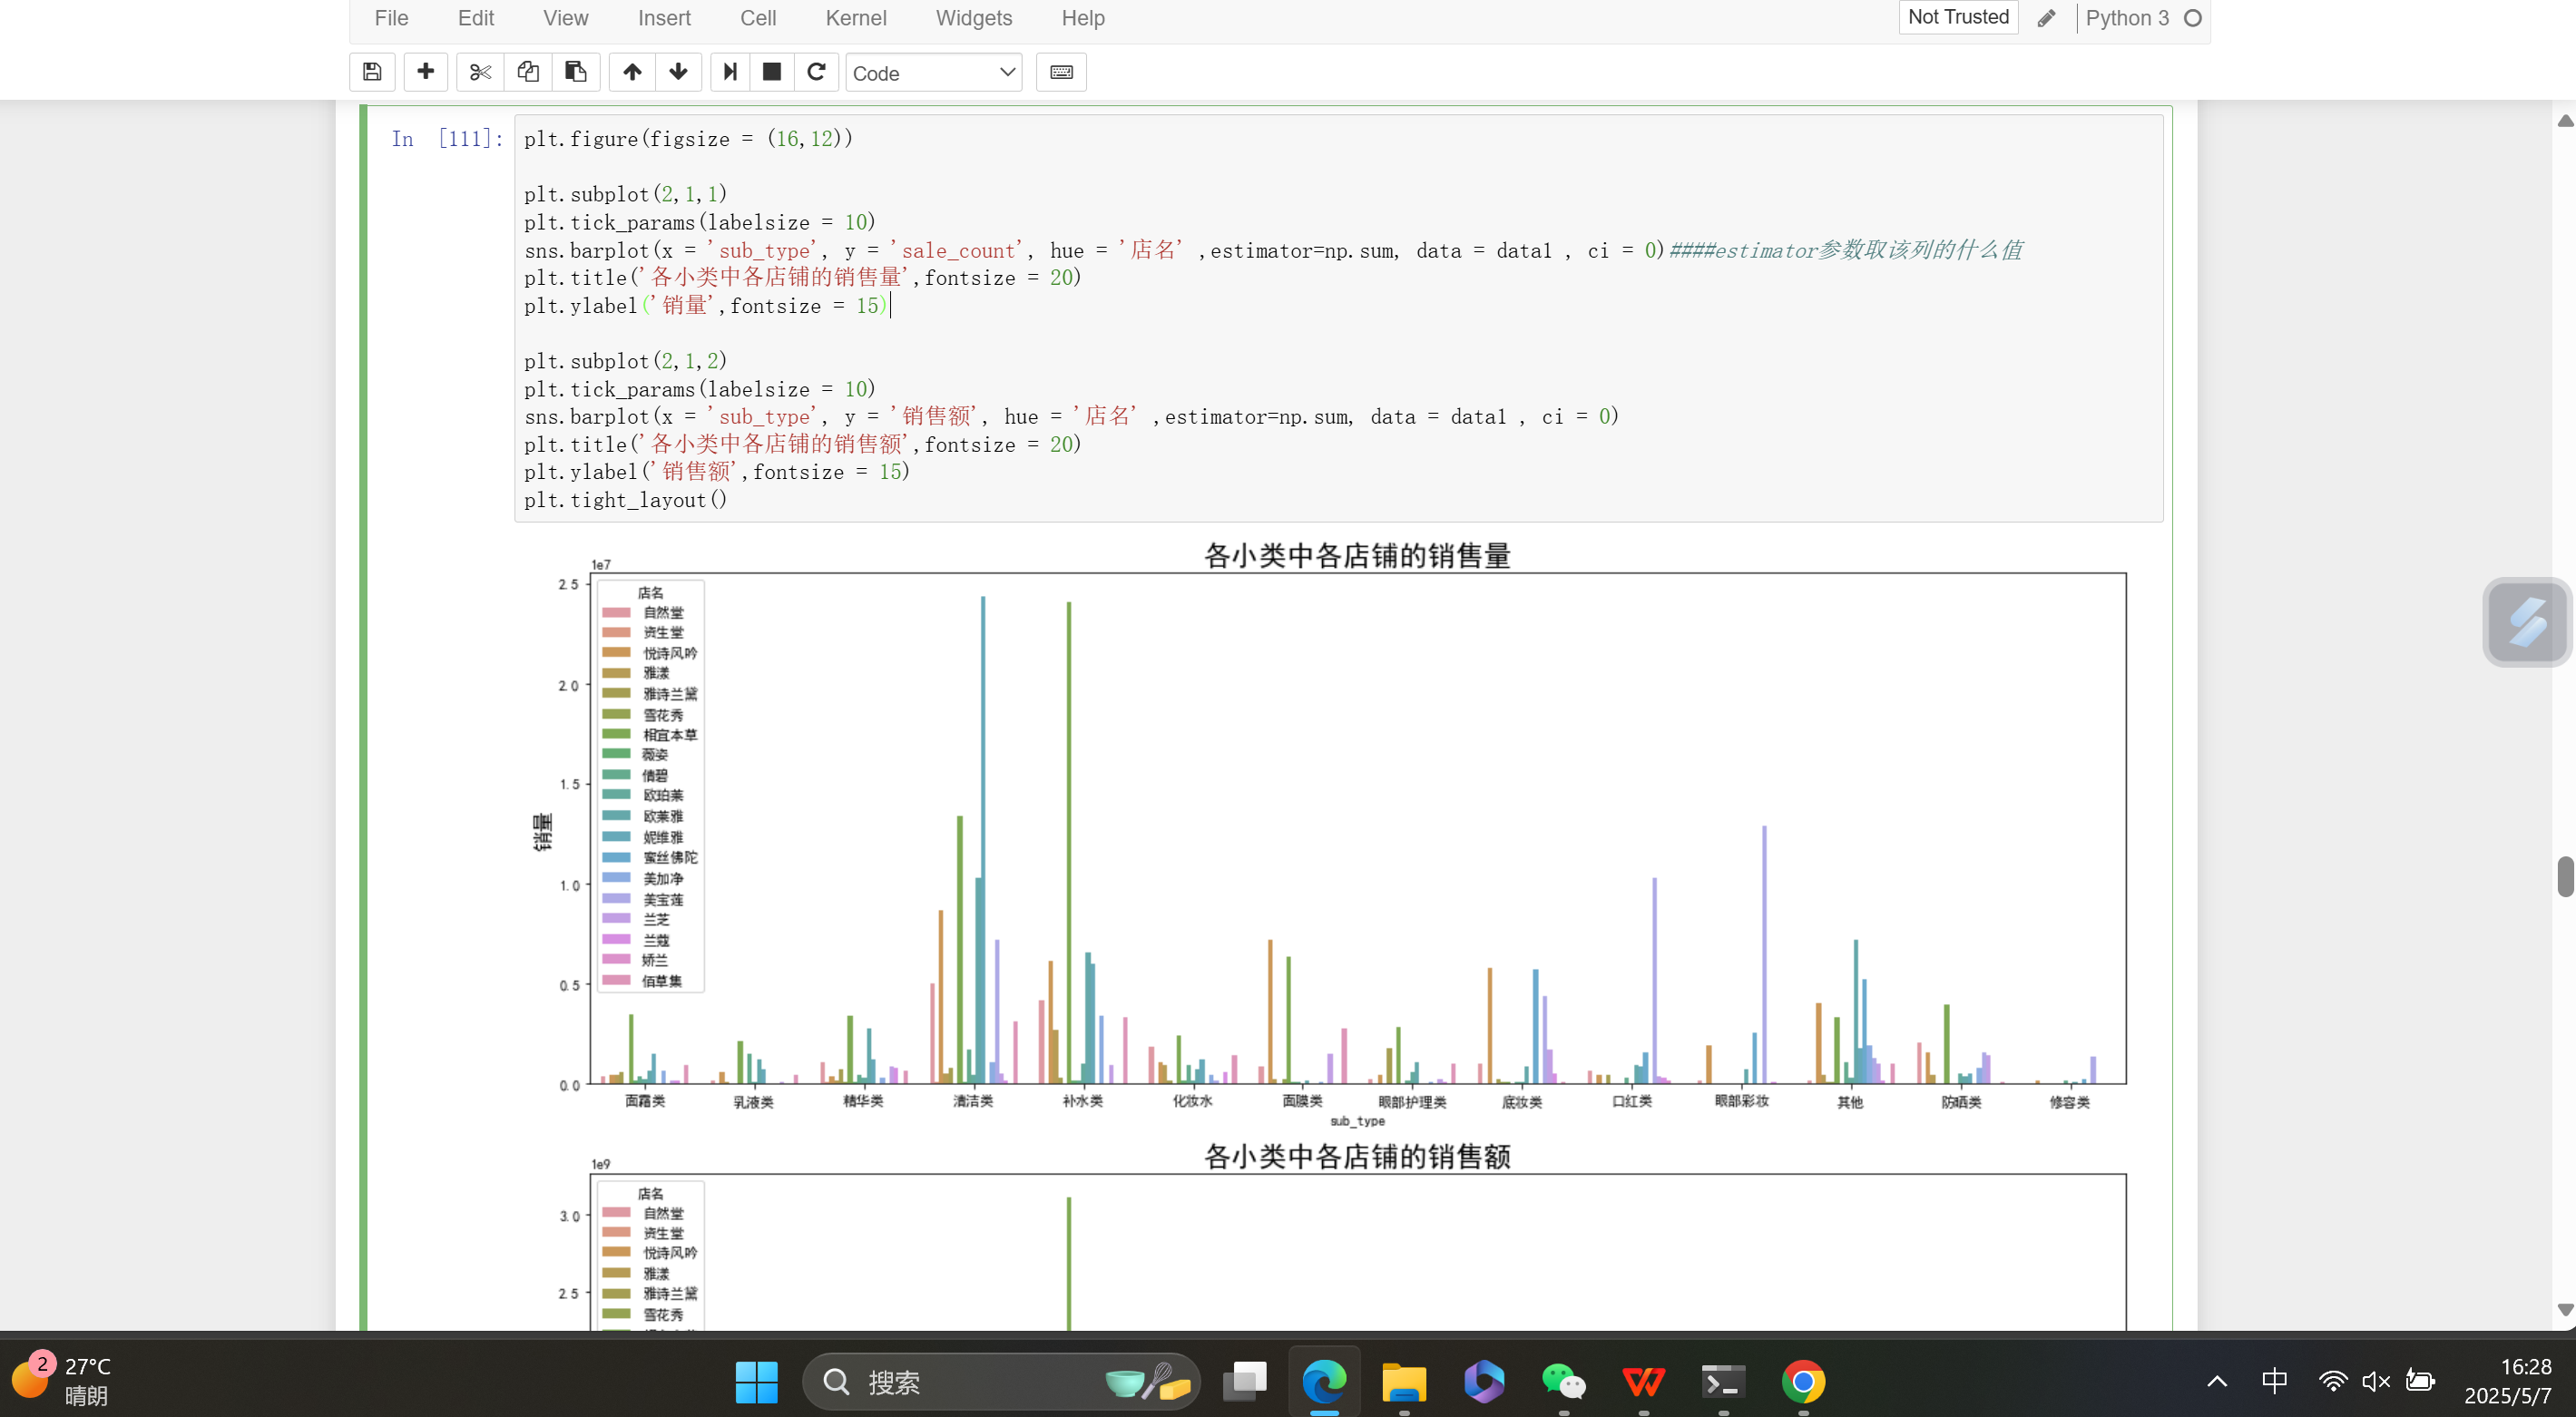Restart the kernel with the circular arrow icon
Viewport: 2576px width, 1417px height.
(816, 72)
